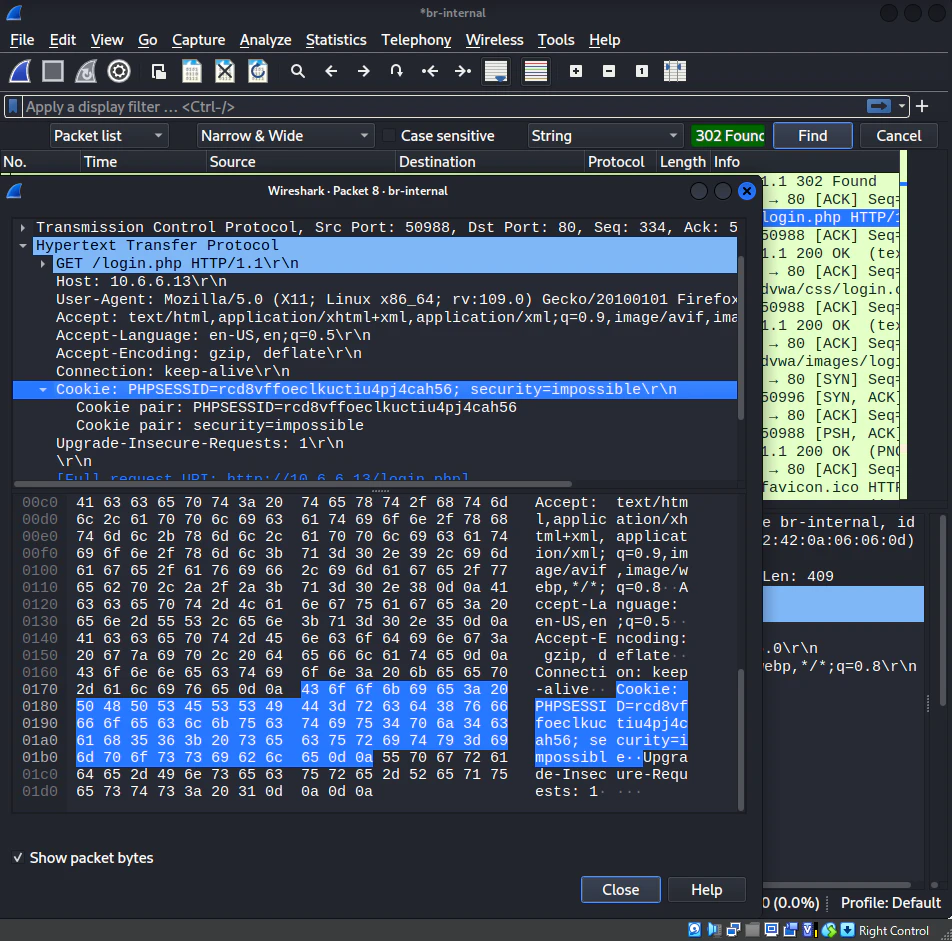Viewport: 952px width, 941px height.
Task: Toggle packet colorization rules icon
Action: point(536,71)
